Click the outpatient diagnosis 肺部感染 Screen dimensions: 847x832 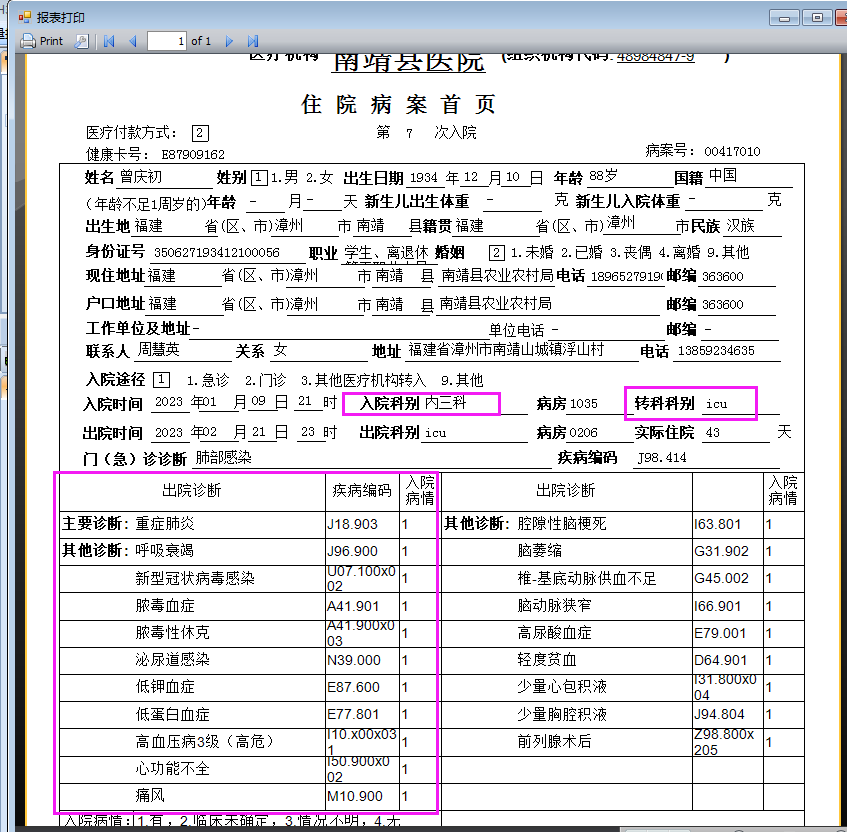[x=223, y=458]
